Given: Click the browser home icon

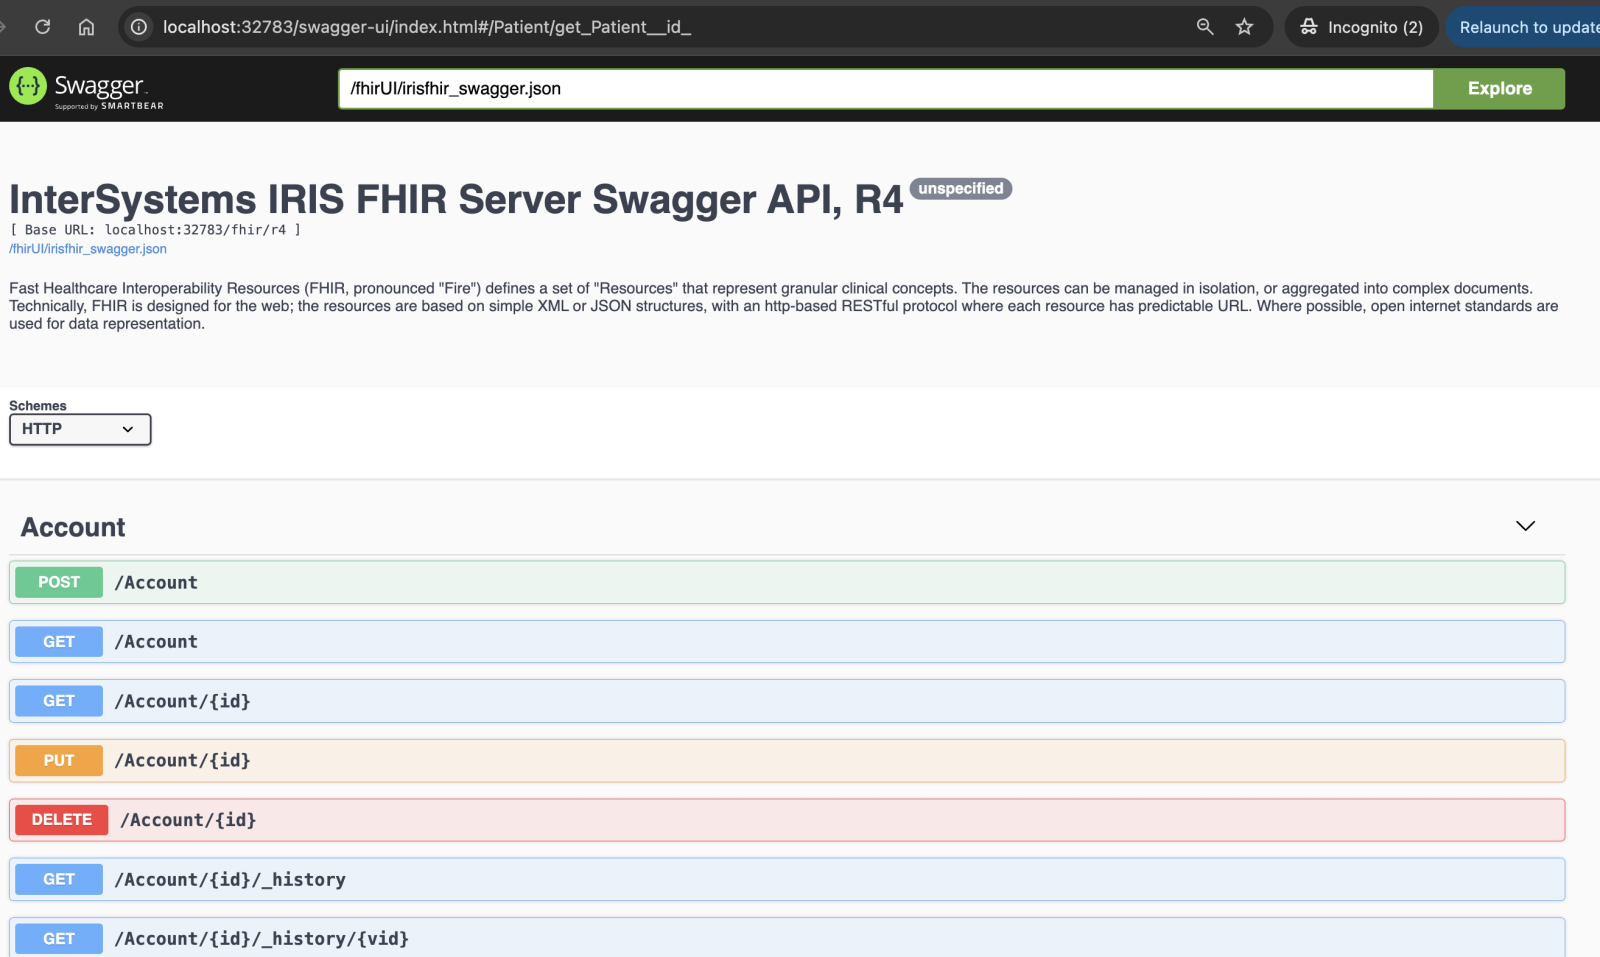Looking at the screenshot, I should pos(87,27).
